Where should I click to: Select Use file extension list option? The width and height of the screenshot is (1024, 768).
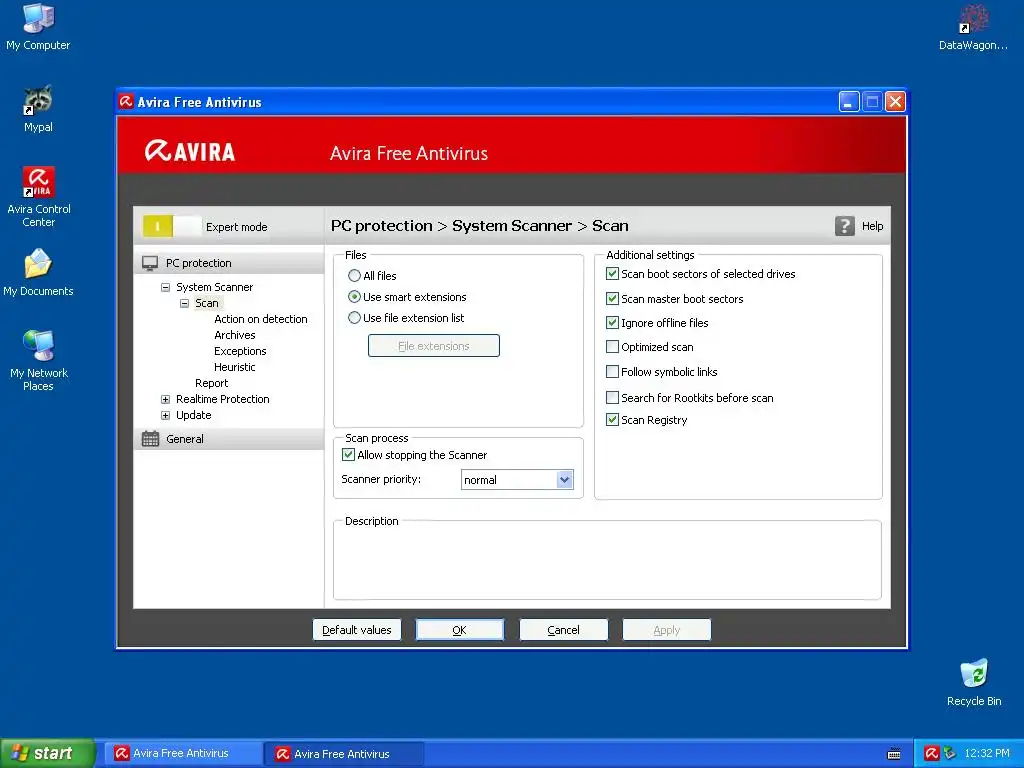(354, 318)
